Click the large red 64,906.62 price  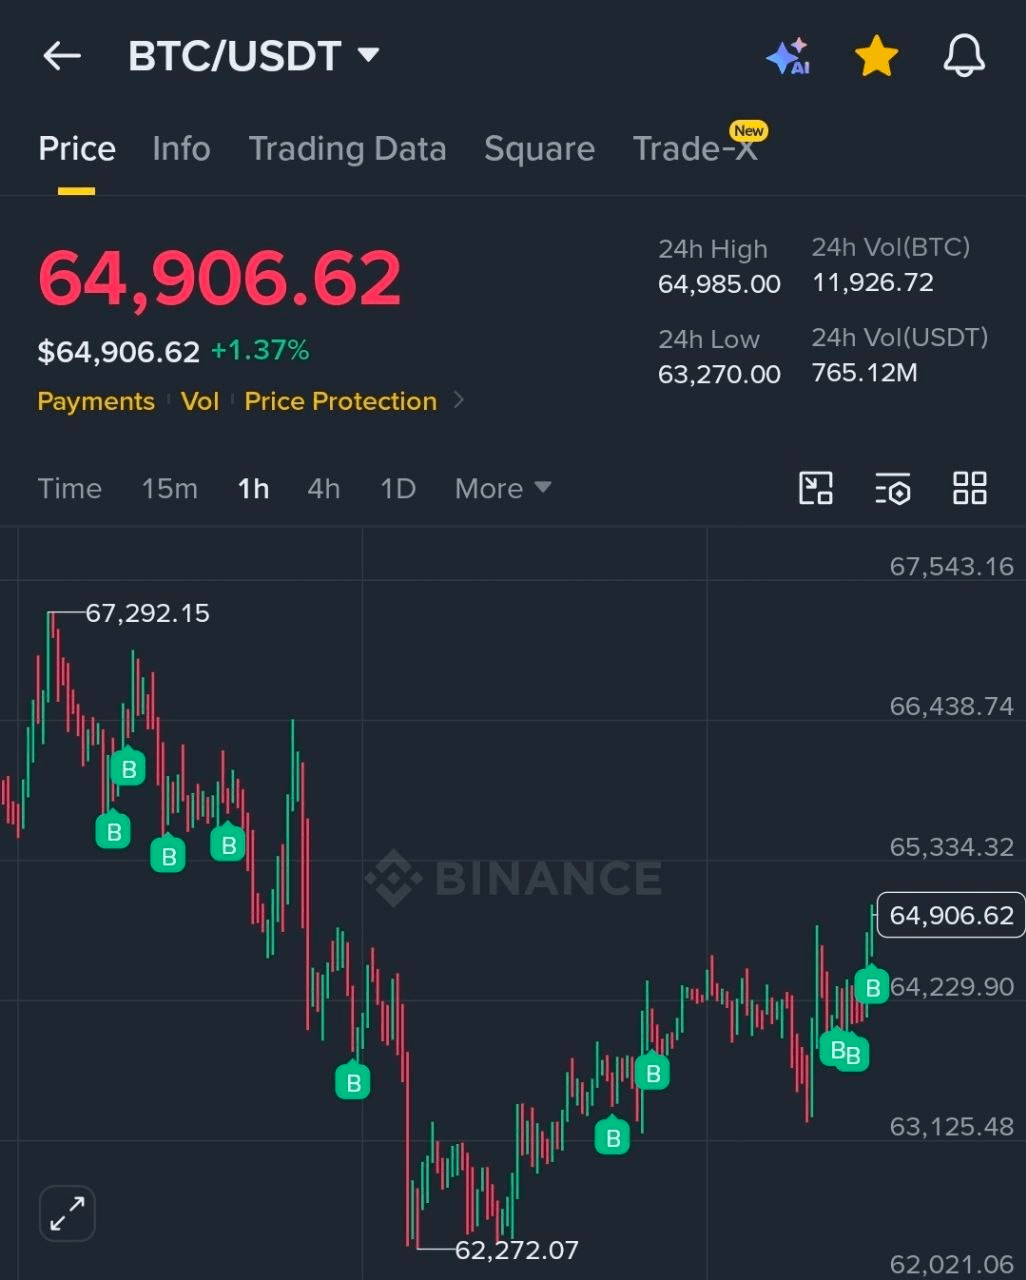point(220,279)
